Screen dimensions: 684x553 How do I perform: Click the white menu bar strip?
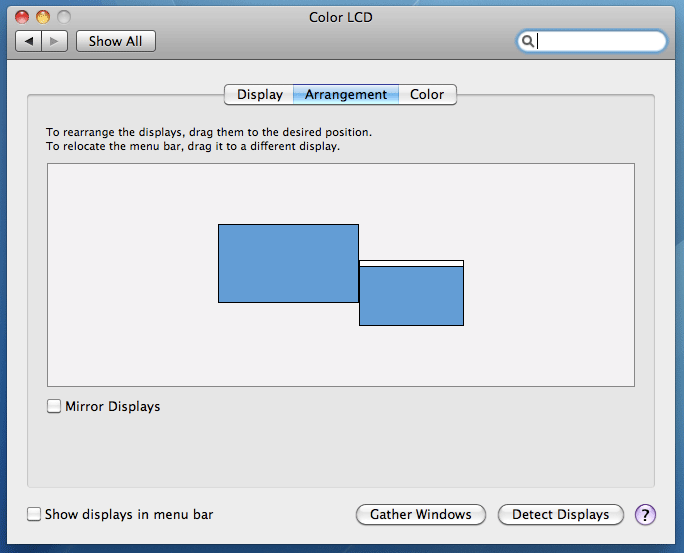tap(411, 263)
